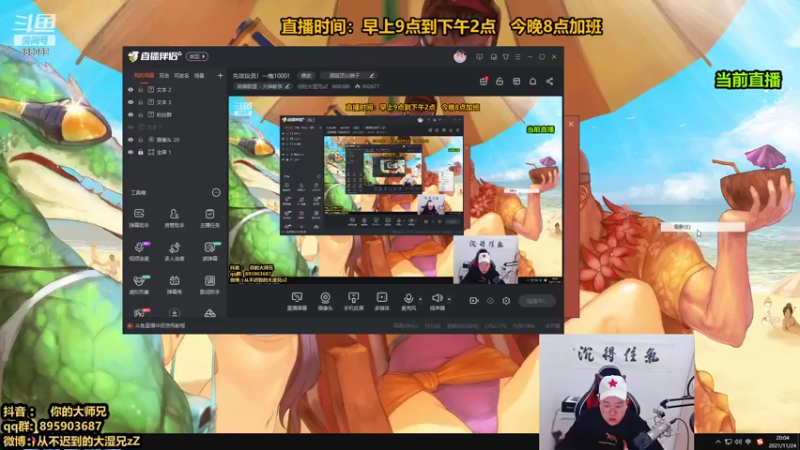
Task: Open the settings gear beside the go-live button
Action: pyautogui.click(x=506, y=301)
